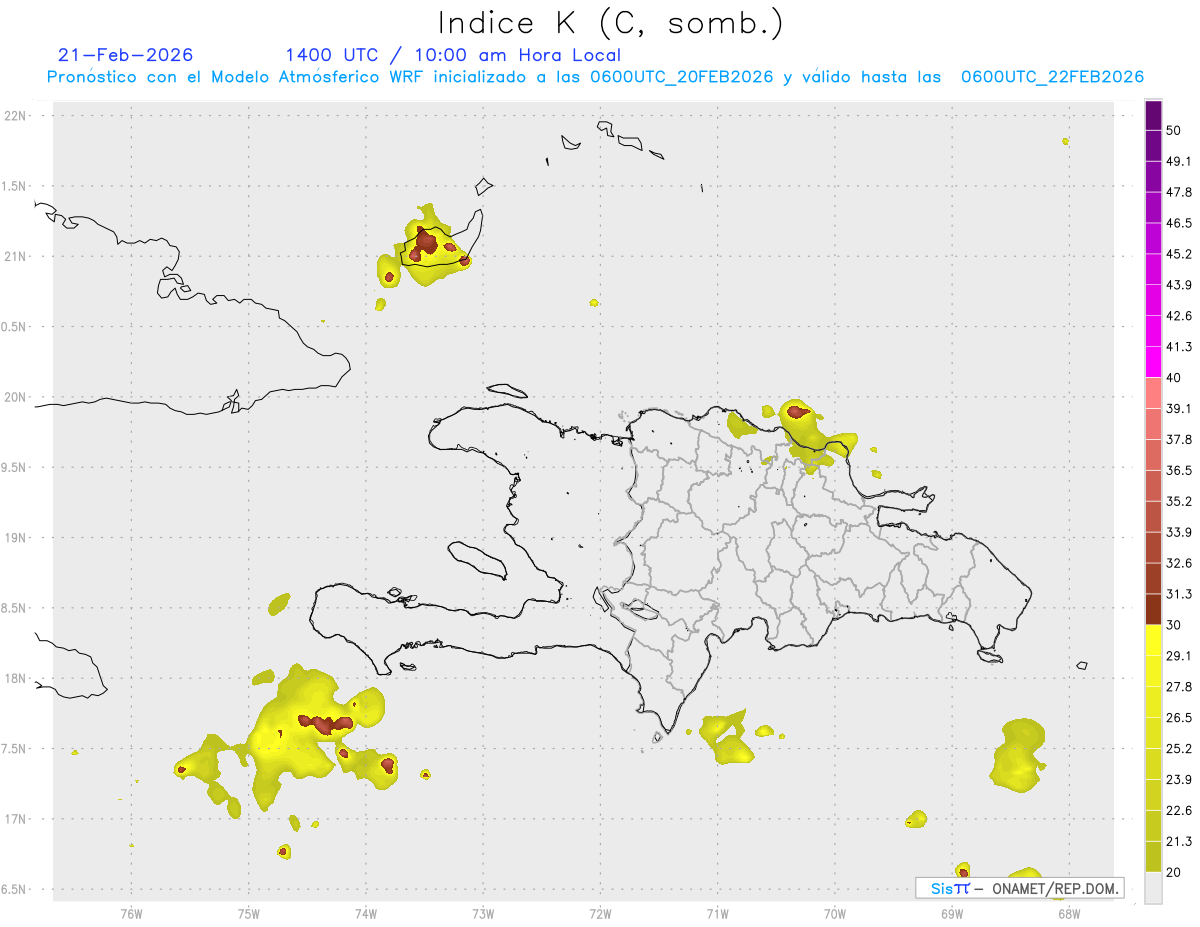The width and height of the screenshot is (1200, 927).
Task: Click the colorbar value "20"
Action: tap(1176, 872)
